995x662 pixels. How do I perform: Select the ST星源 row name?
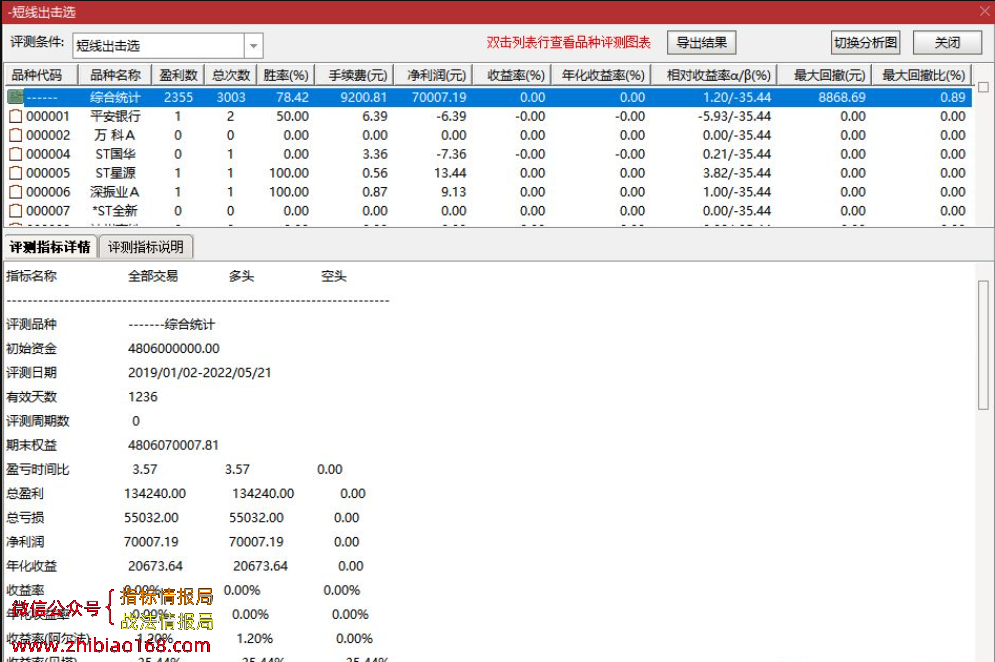pos(115,173)
